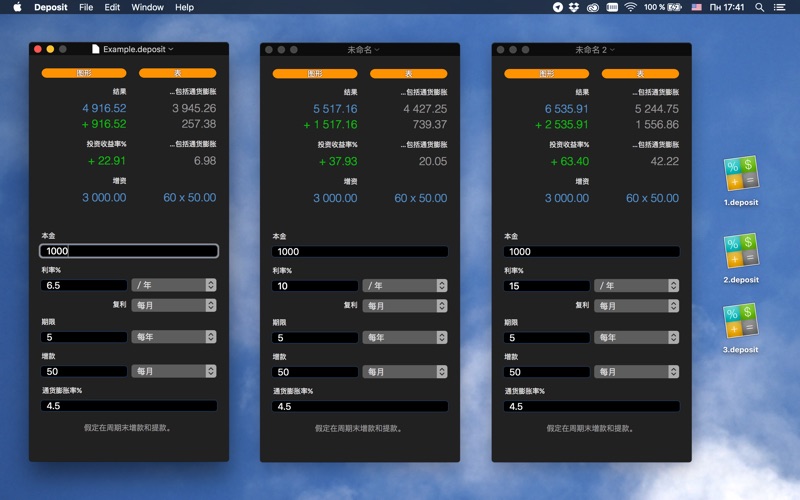This screenshot has width=800, height=500.
Task: Click the US flag input source icon
Action: [x=695, y=7]
